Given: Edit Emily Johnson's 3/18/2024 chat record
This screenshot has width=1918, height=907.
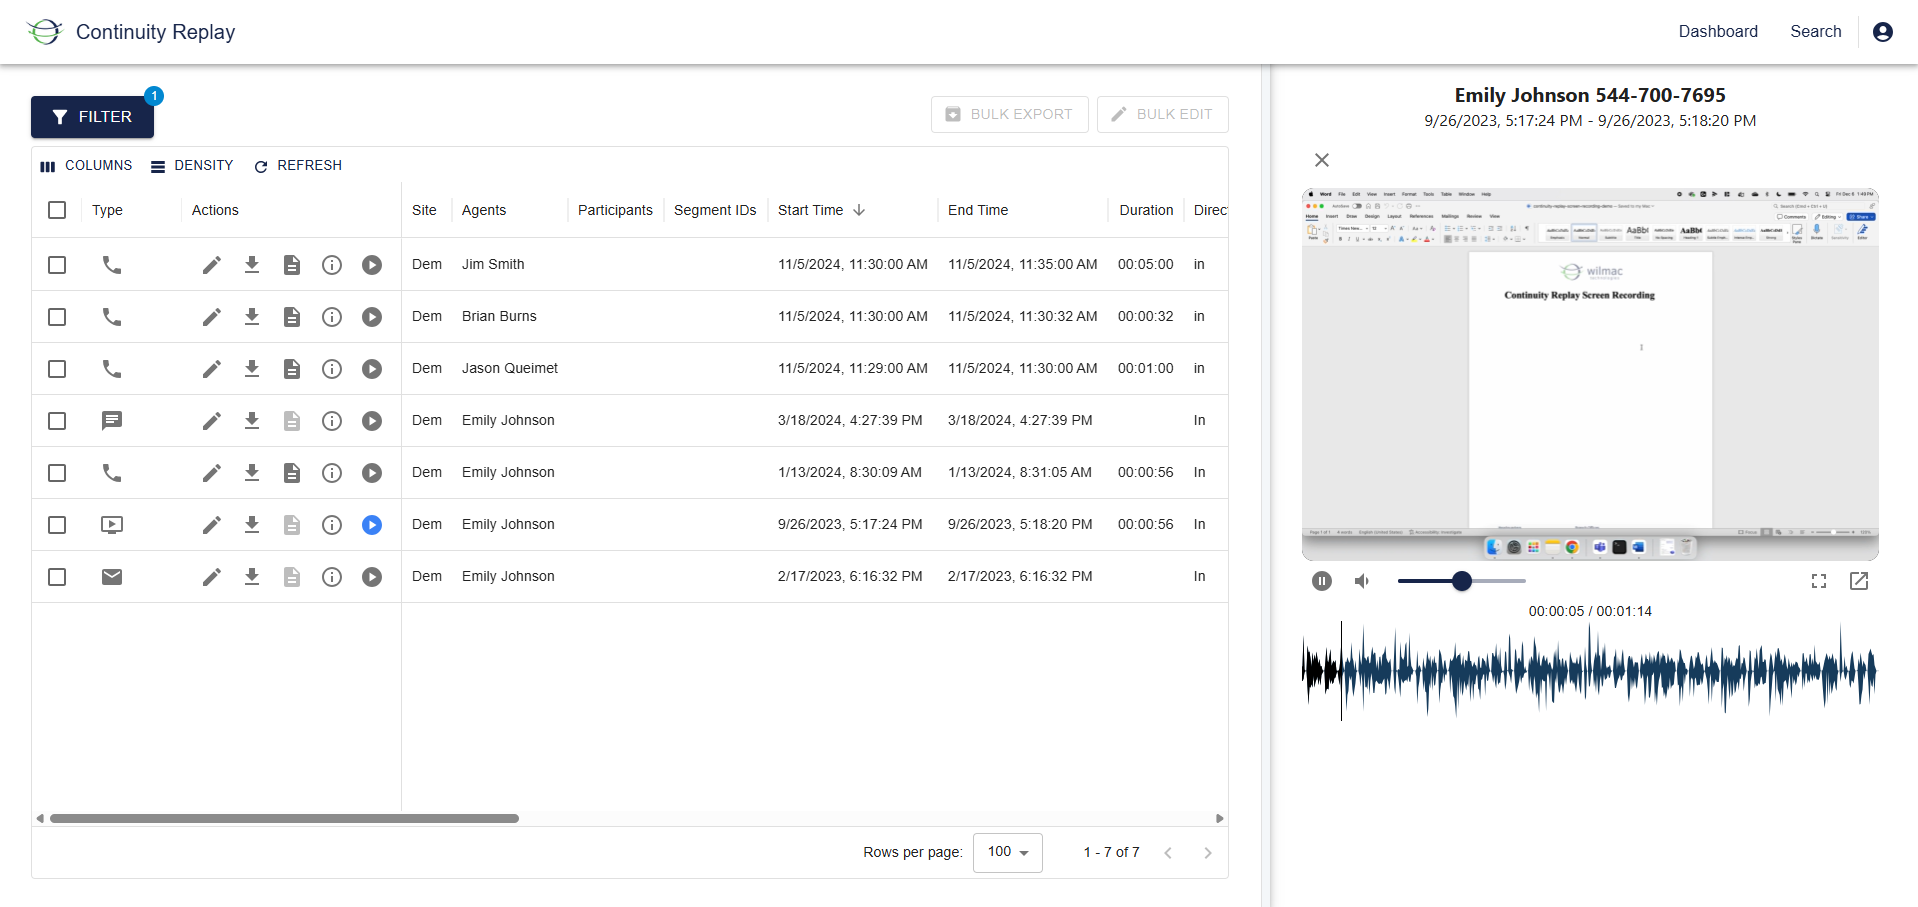Looking at the screenshot, I should click(x=212, y=421).
